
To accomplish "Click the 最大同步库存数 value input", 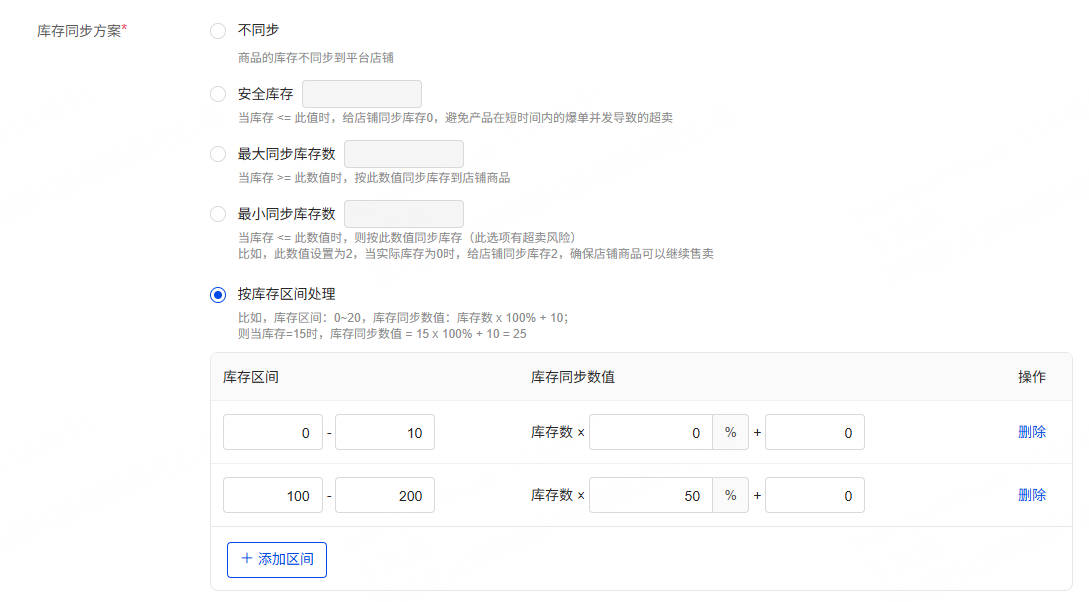I will (404, 154).
